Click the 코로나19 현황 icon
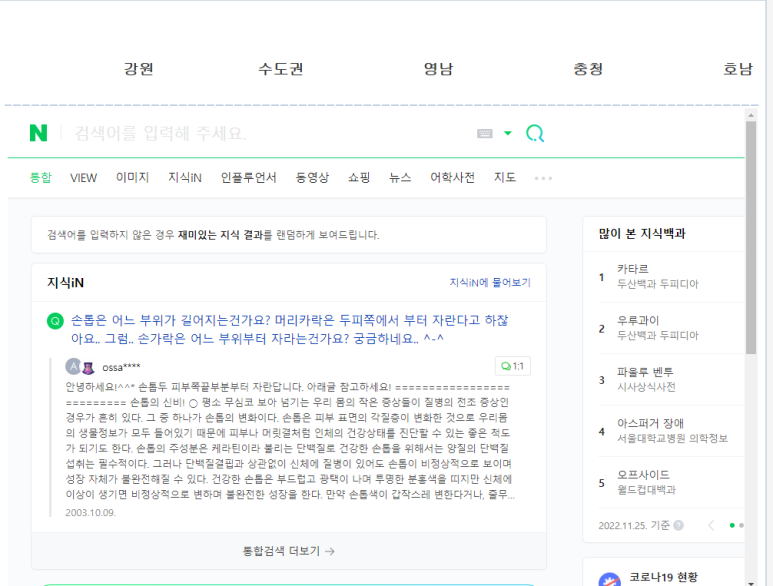The height and width of the screenshot is (586, 773). tap(609, 580)
